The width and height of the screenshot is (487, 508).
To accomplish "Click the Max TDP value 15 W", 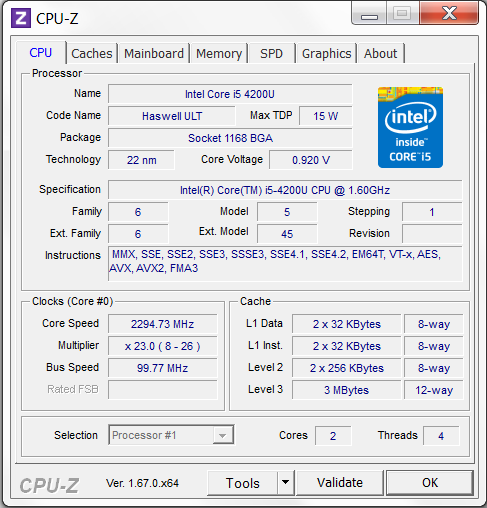I will pos(325,116).
